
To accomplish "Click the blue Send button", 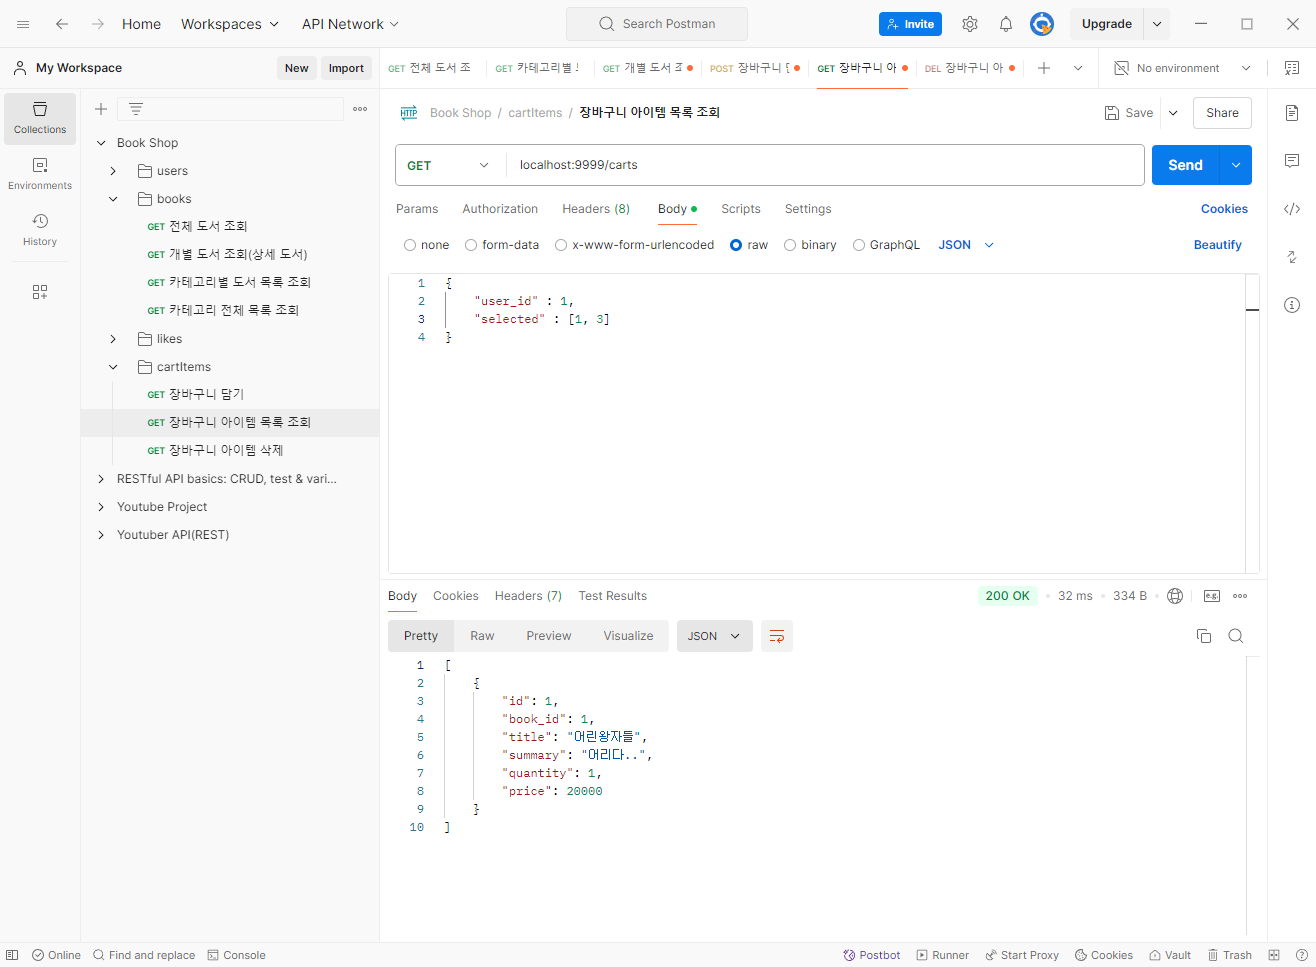I will (x=1186, y=165).
